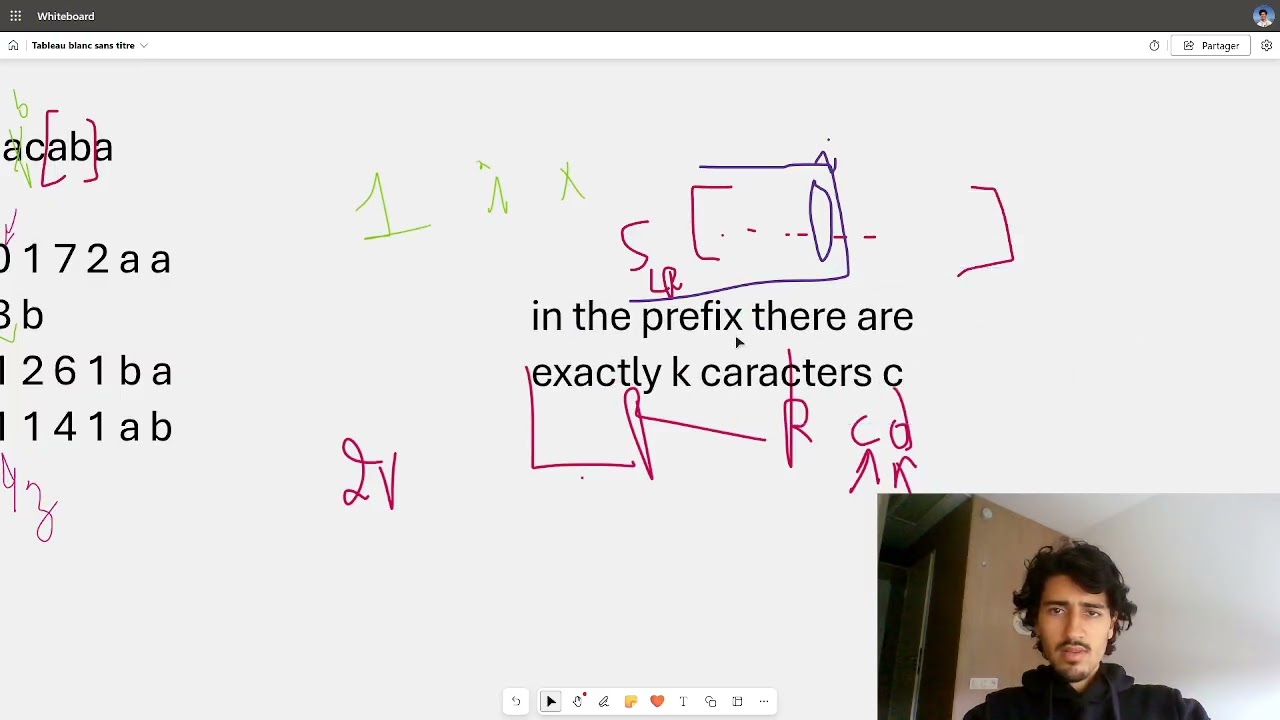Select text row '1 1 4 1 a b'

tap(86, 428)
